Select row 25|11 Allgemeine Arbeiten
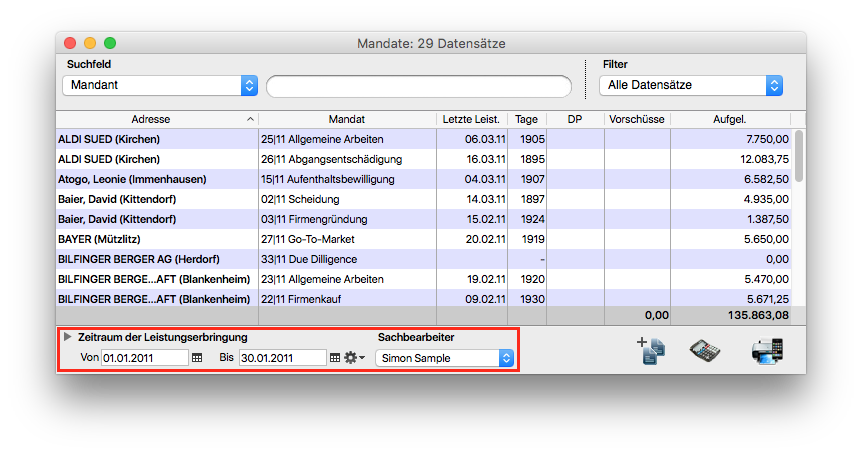 [423, 139]
